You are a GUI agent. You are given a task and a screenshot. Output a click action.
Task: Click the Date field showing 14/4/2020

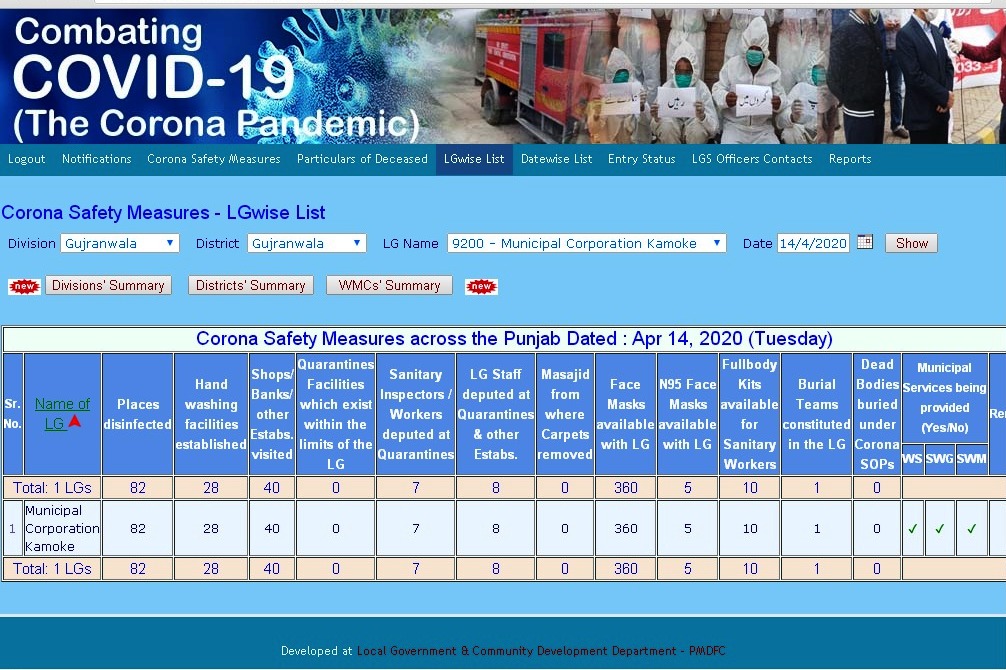[813, 243]
